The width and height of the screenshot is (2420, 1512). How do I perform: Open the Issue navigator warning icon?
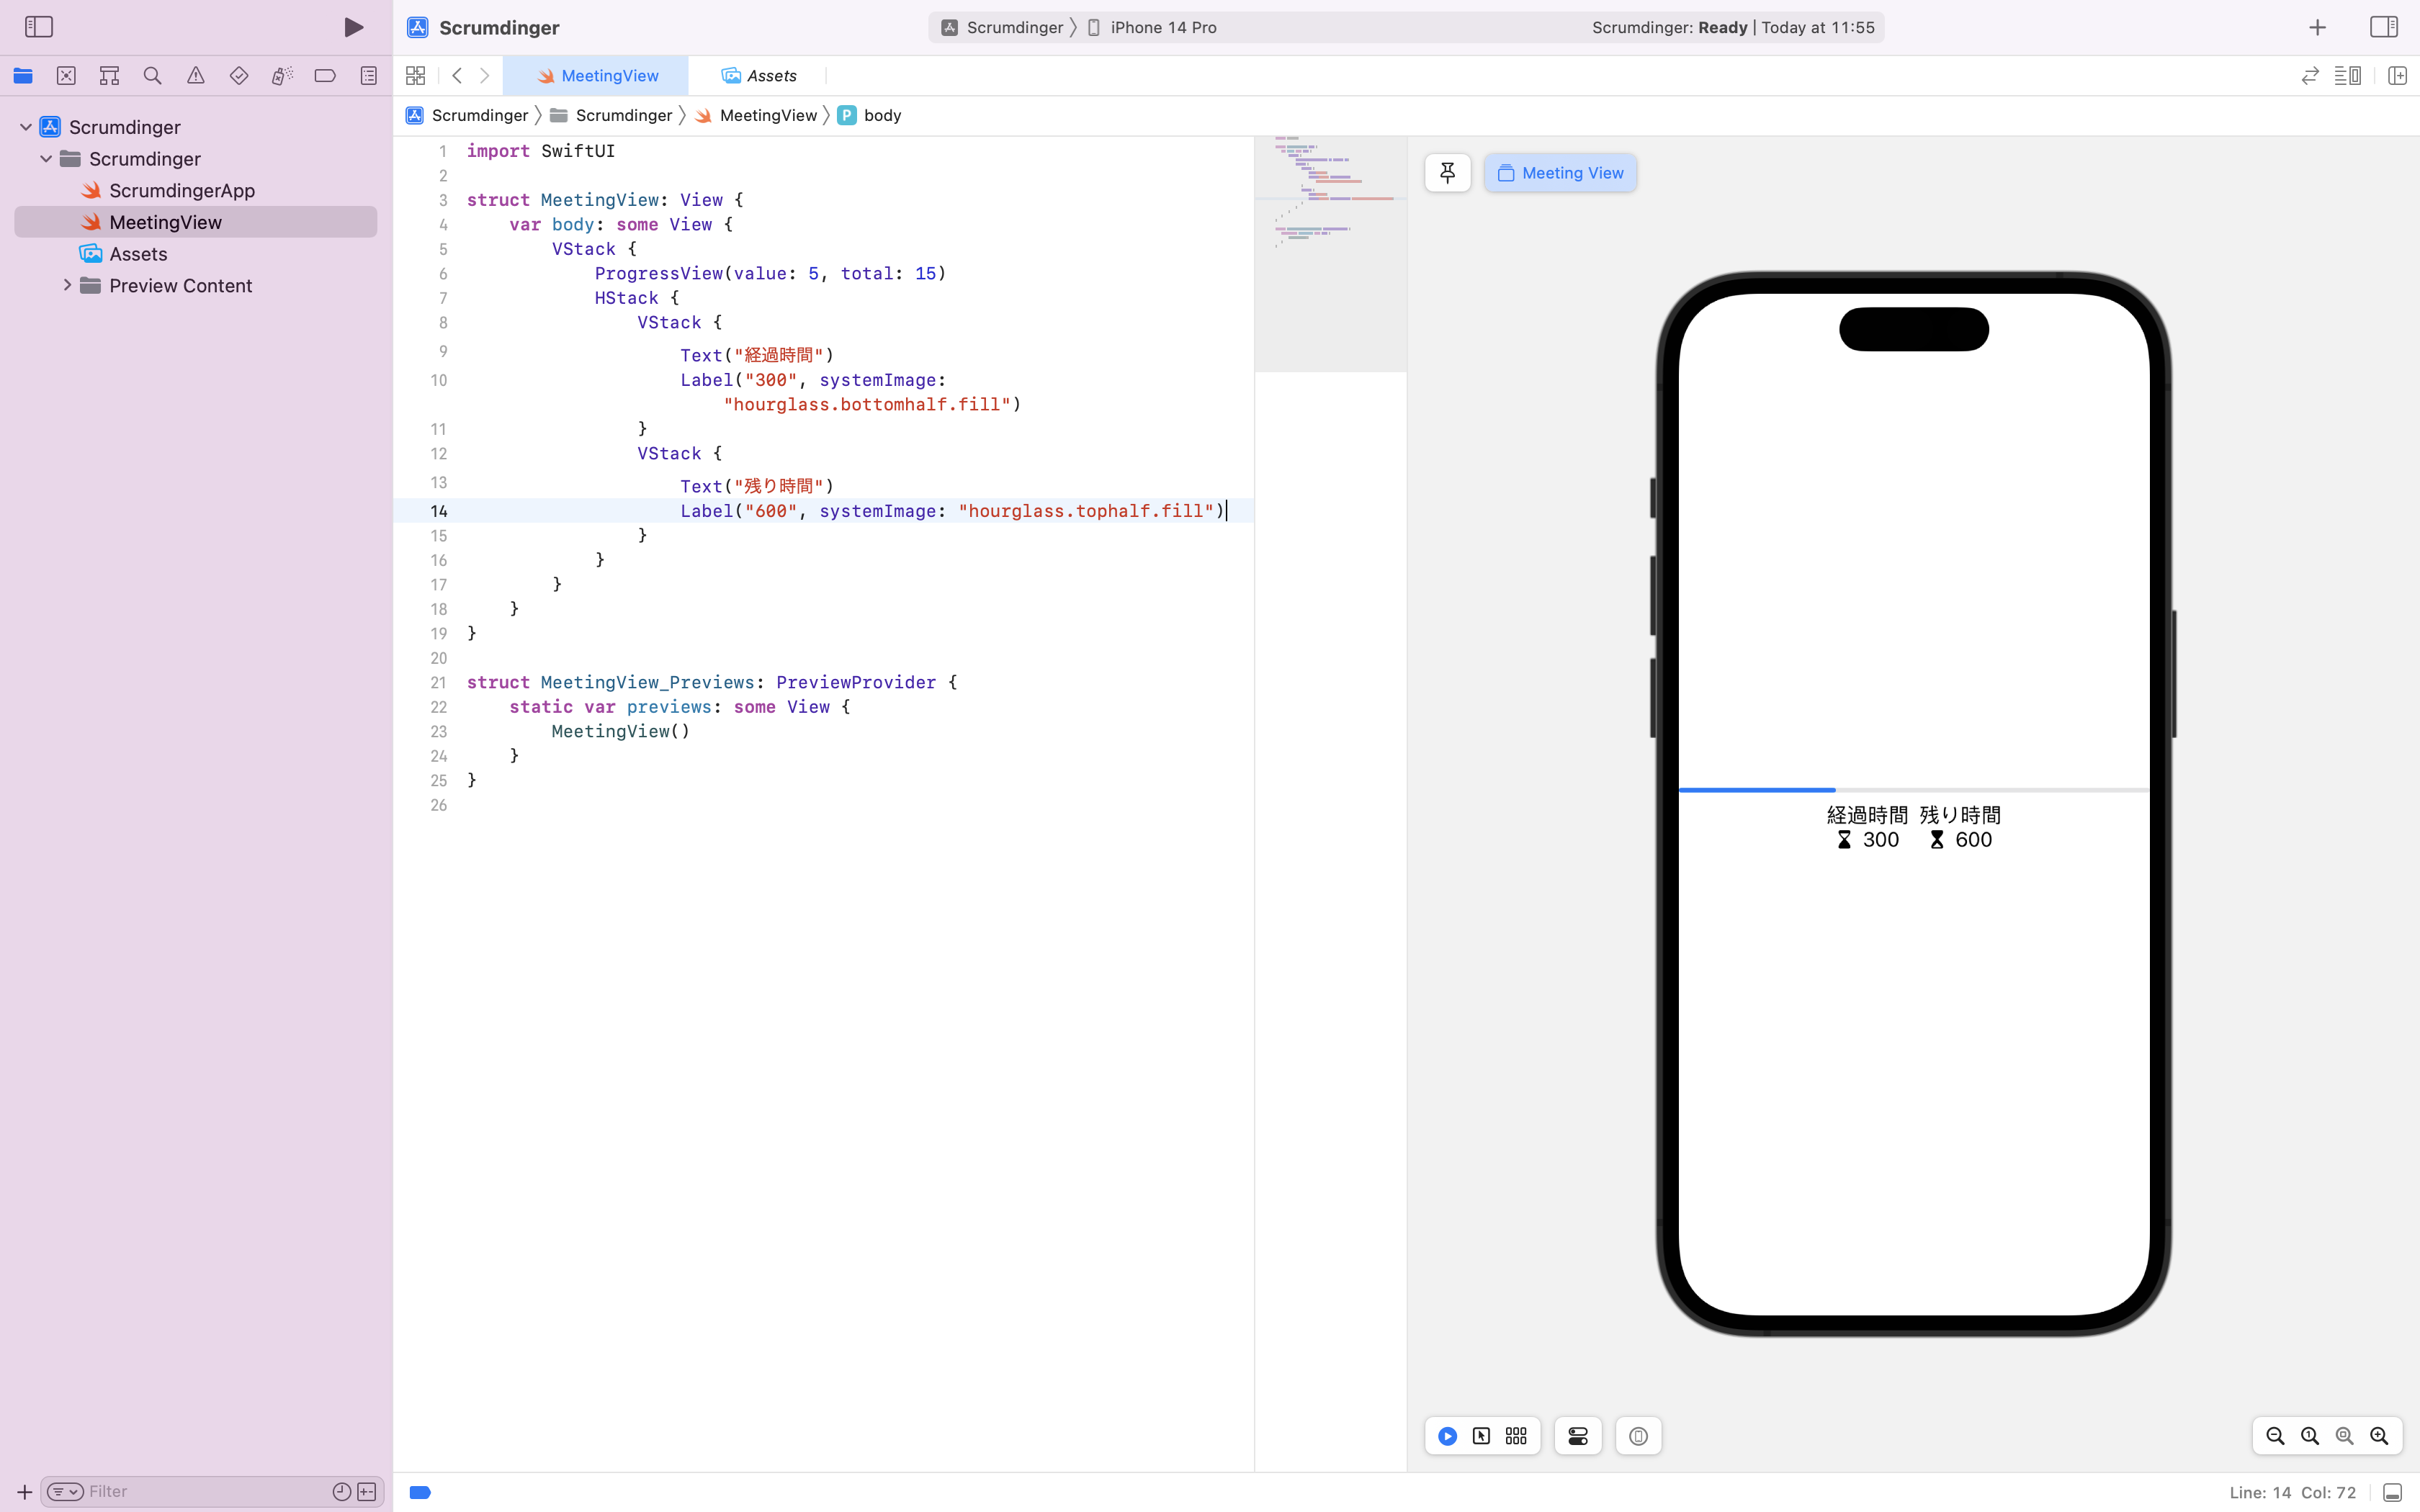pyautogui.click(x=196, y=76)
